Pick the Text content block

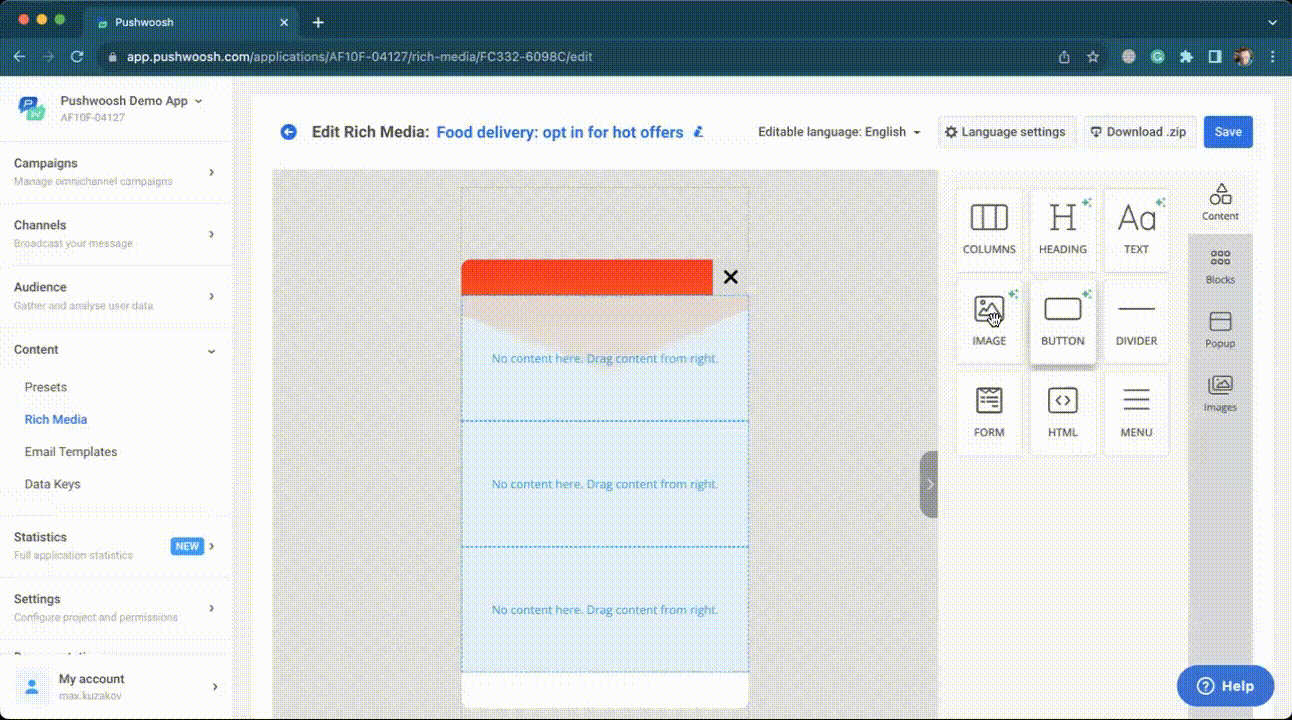tap(1136, 230)
